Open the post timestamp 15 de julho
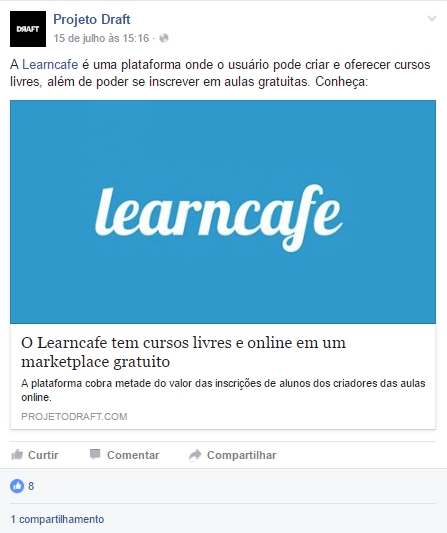This screenshot has width=447, height=533. pyautogui.click(x=101, y=38)
